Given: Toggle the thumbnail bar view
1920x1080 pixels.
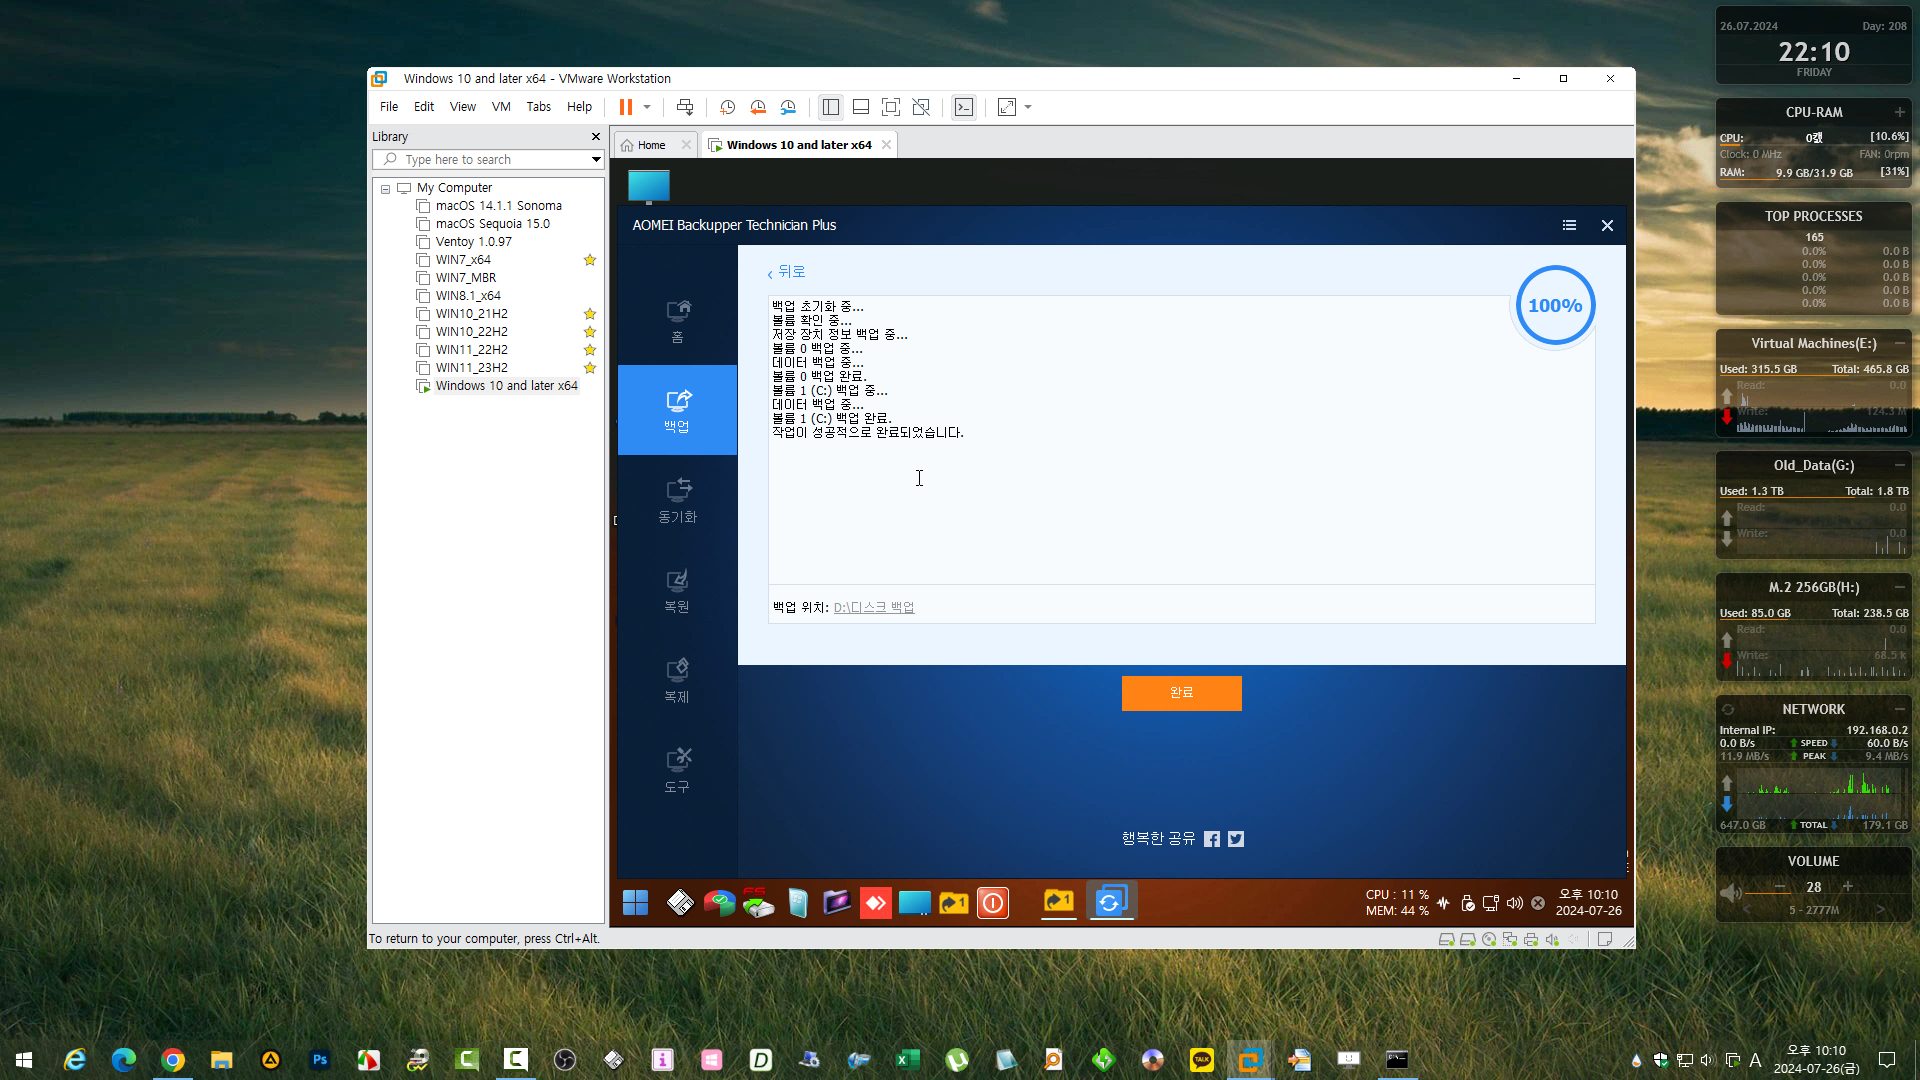Looking at the screenshot, I should 861,107.
